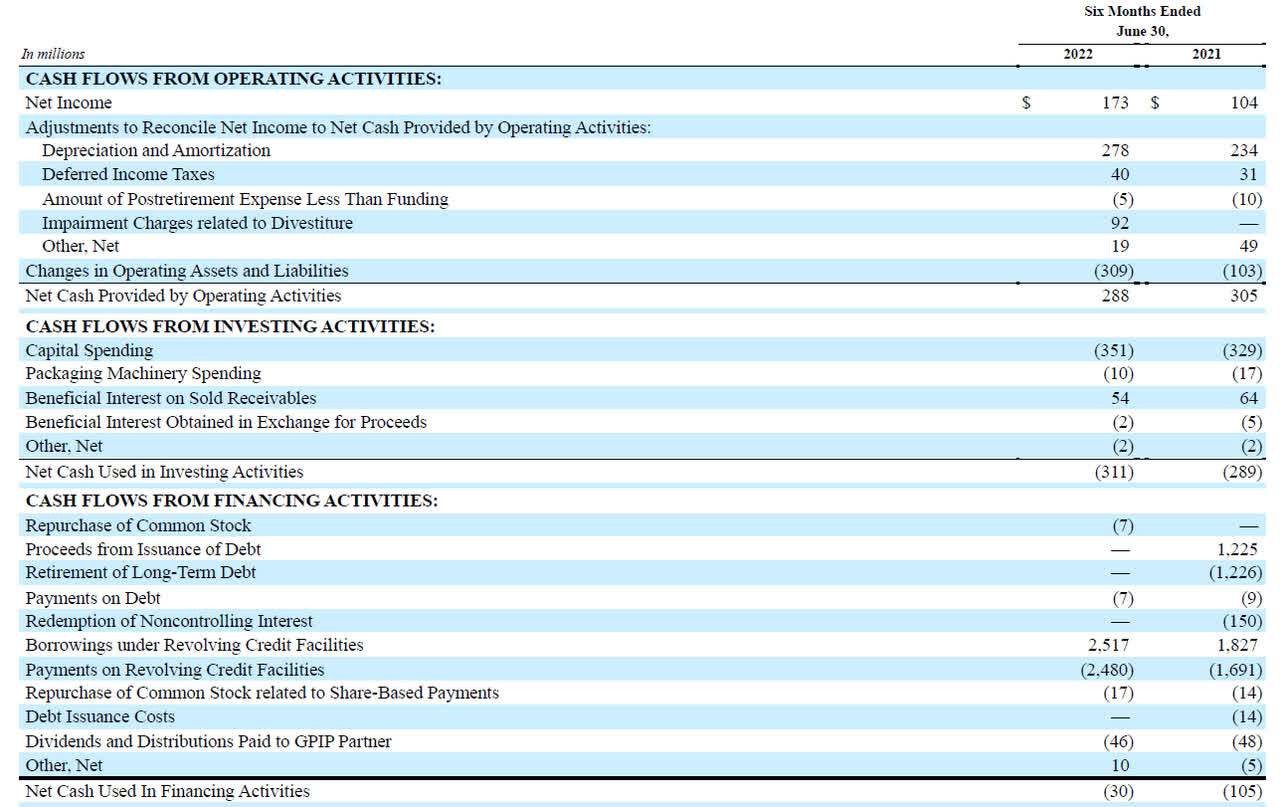Click Beneficial Interest 2022 value 54

1120,398
